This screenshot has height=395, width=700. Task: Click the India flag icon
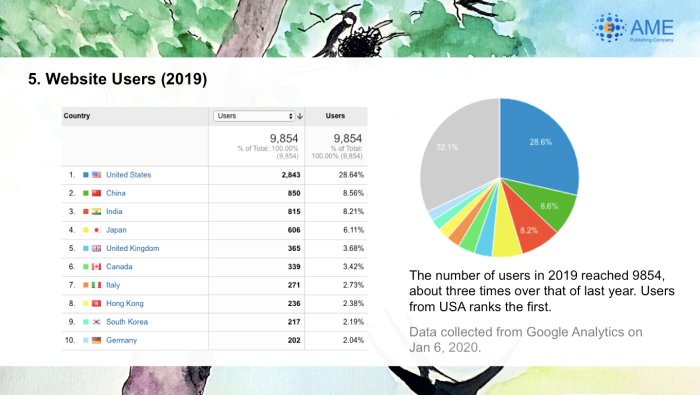coord(96,212)
